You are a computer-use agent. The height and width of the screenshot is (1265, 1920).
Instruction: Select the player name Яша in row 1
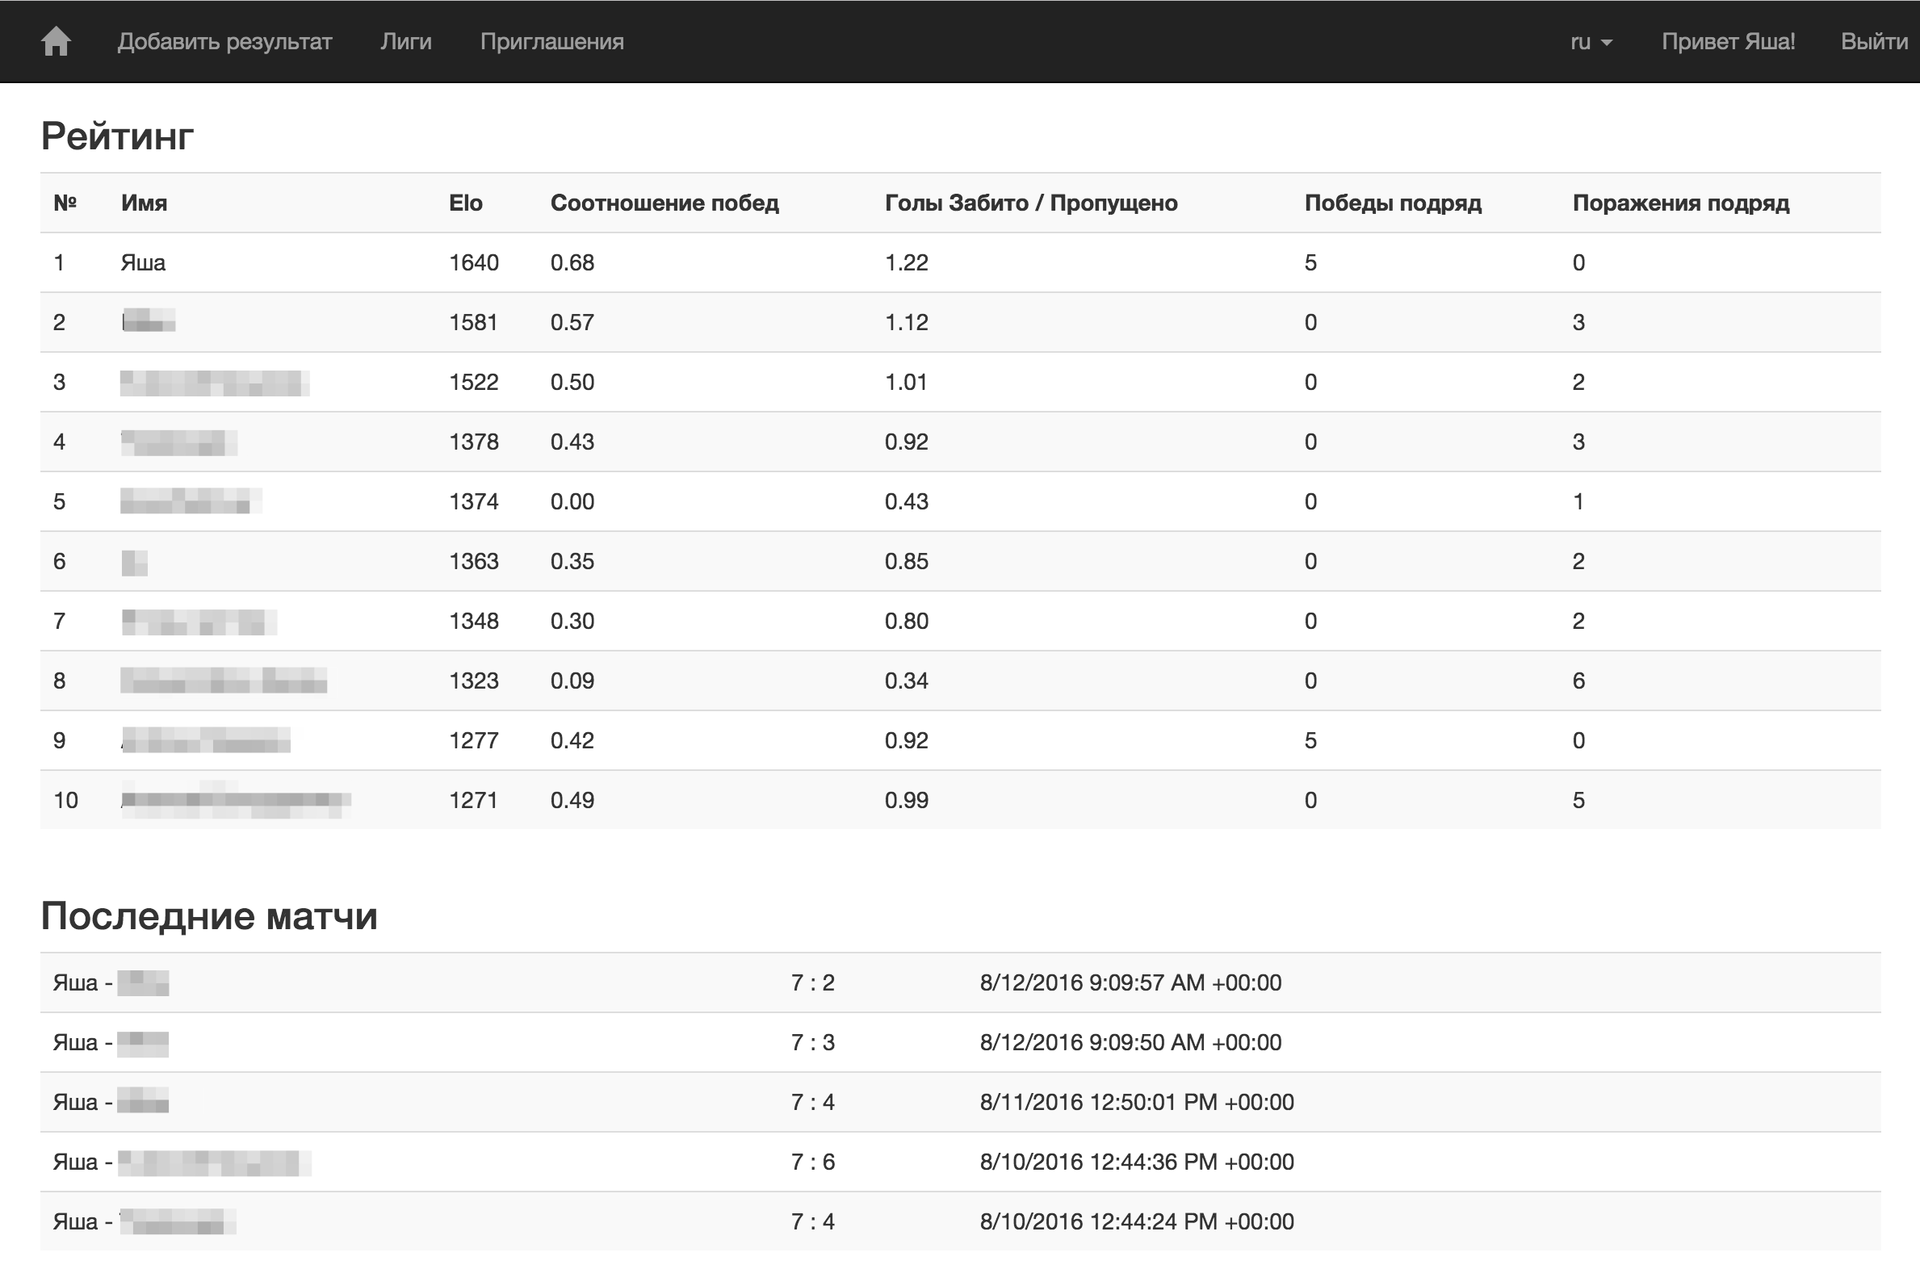(143, 263)
